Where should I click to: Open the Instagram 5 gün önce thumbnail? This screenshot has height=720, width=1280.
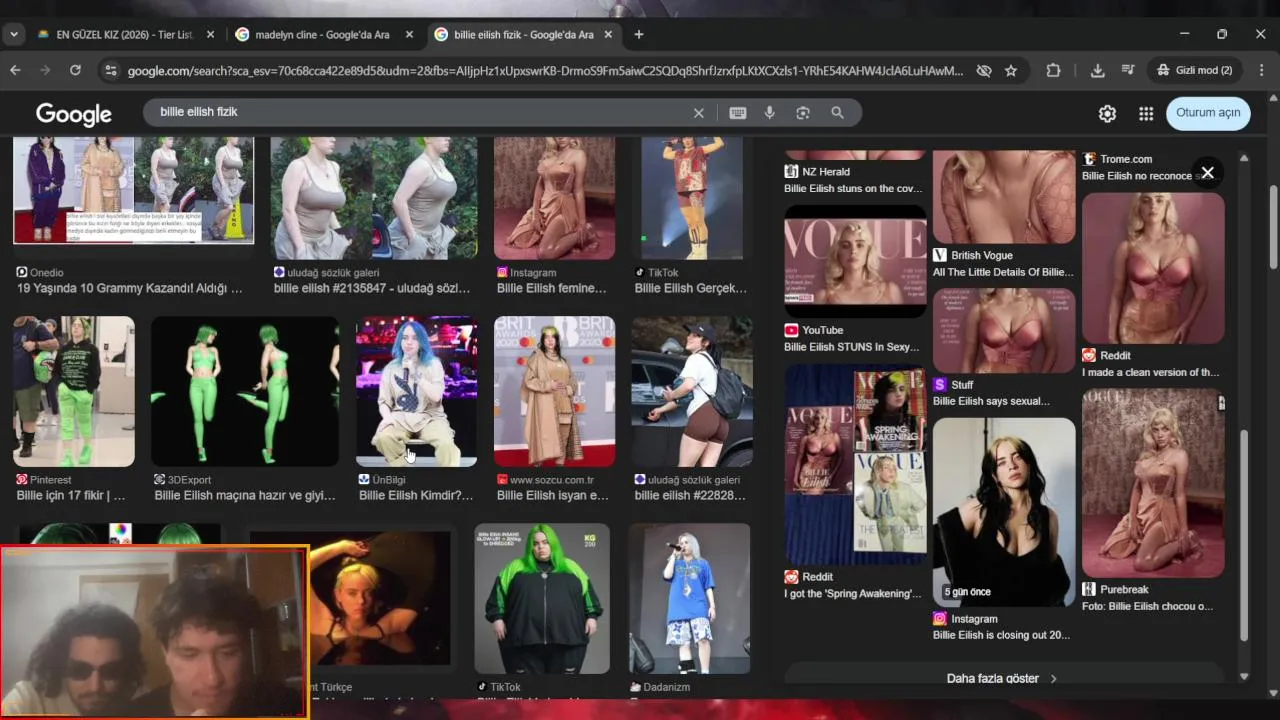(1004, 512)
